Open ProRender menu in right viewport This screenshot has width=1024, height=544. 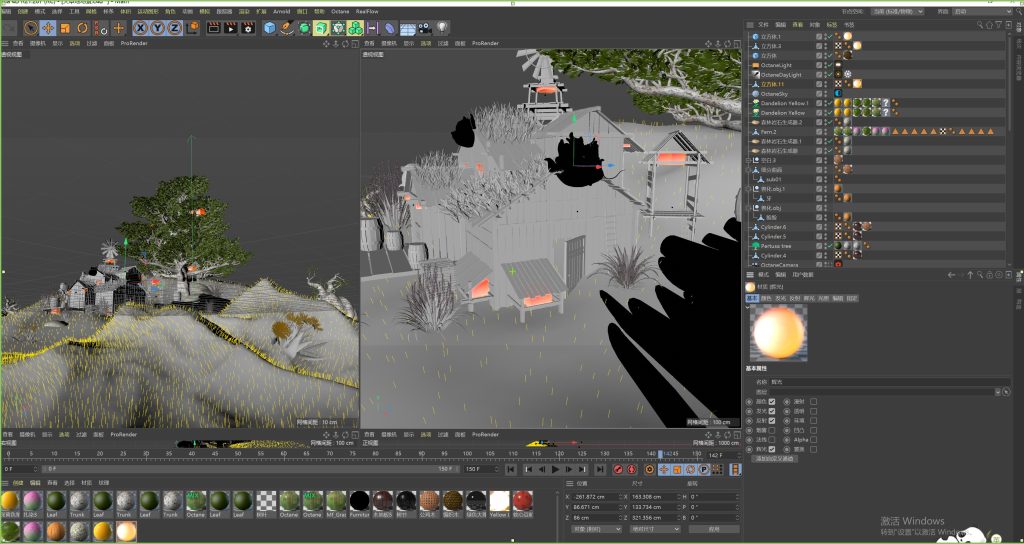click(485, 43)
